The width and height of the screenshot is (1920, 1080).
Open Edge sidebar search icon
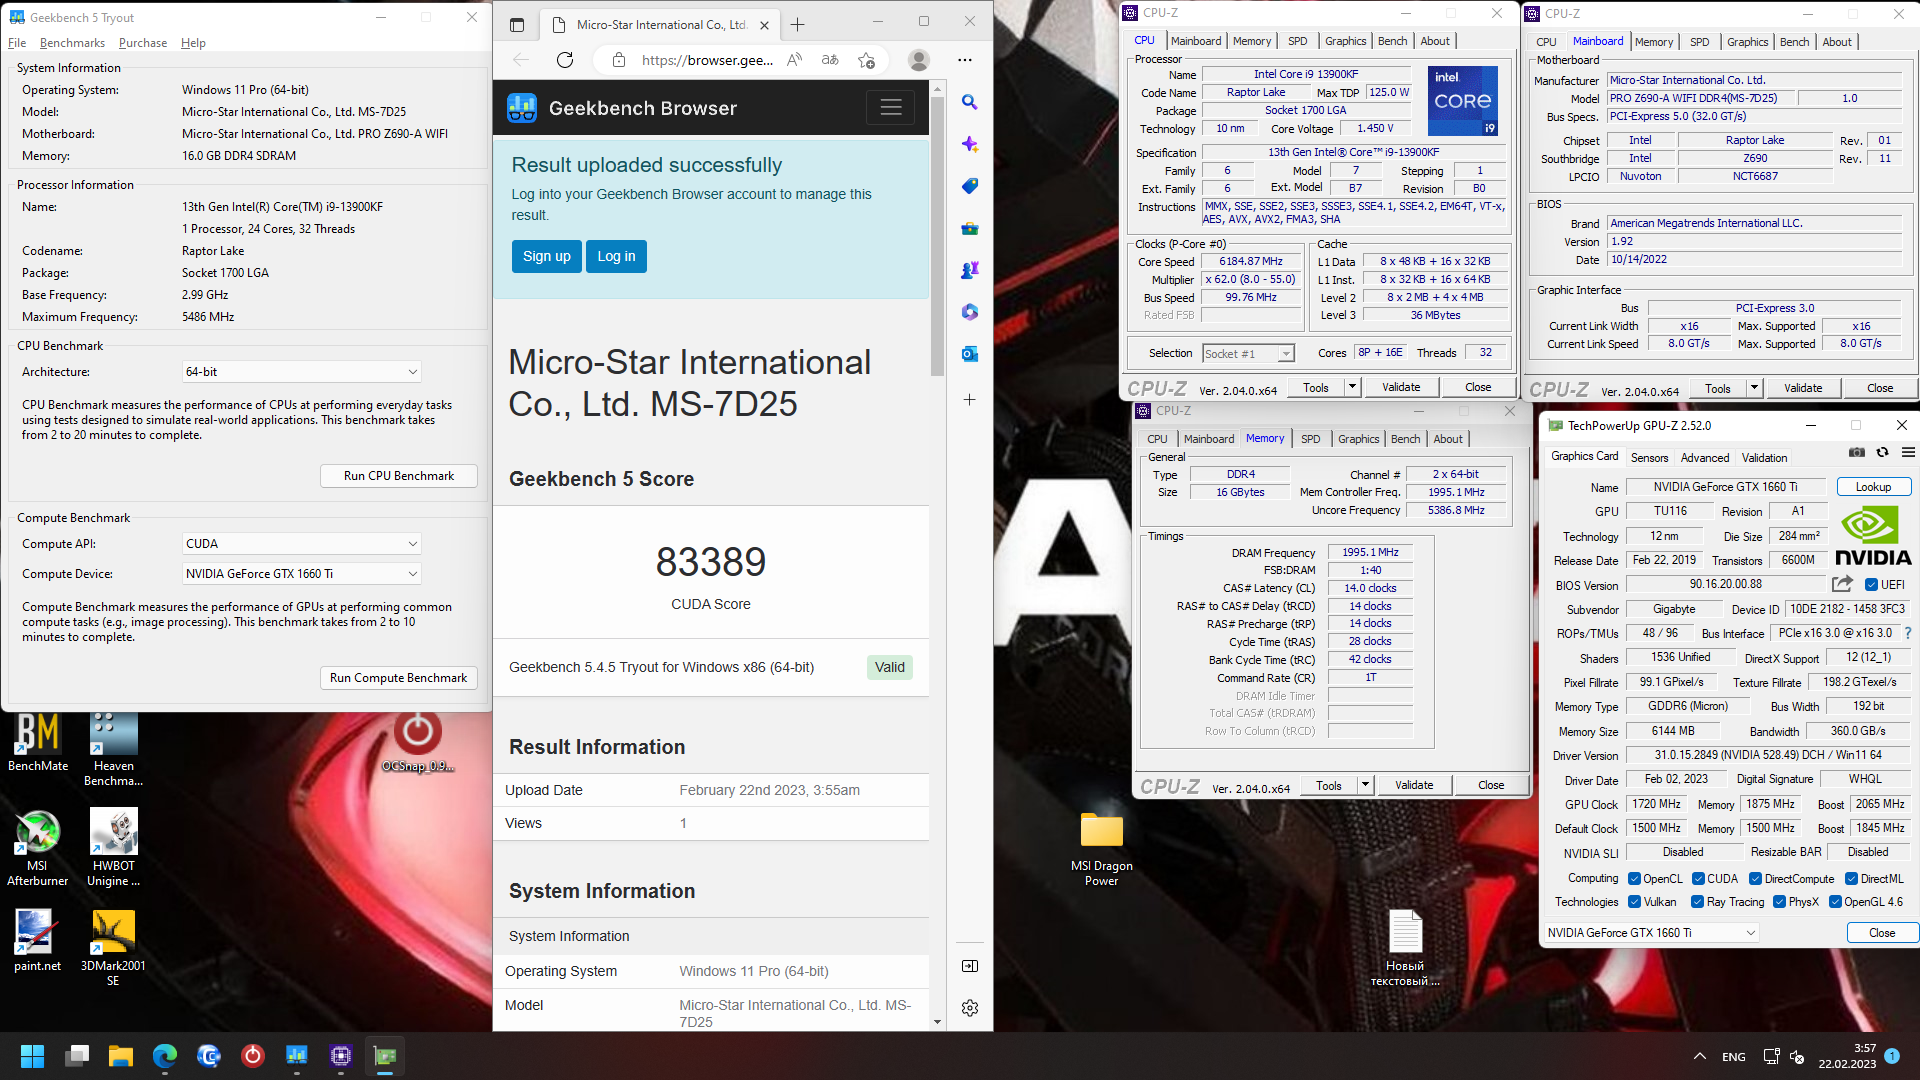tap(969, 102)
